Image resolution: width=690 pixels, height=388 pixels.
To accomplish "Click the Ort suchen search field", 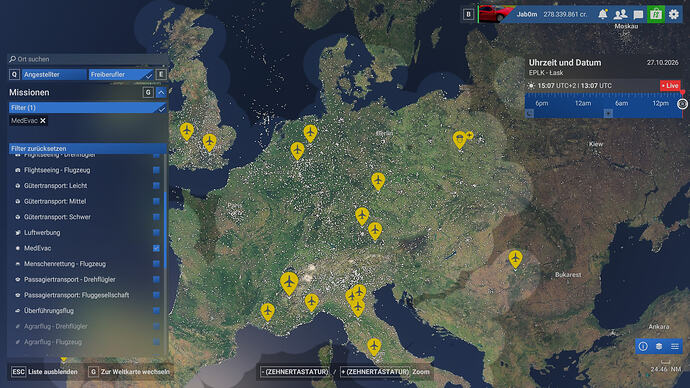I will [x=88, y=59].
